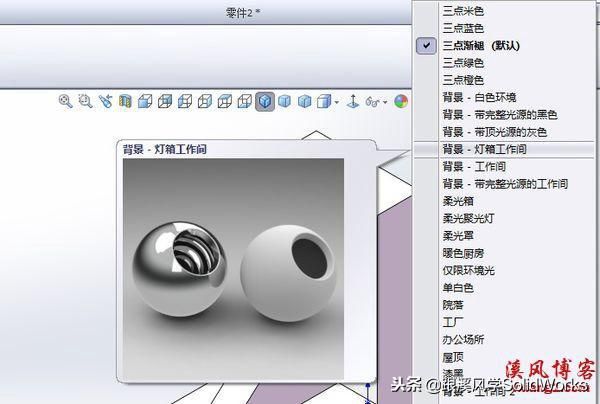Viewport: 600px width, 404px height.
Task: Choose 背景 - 带完整光源的工作间
Action: 504,184
